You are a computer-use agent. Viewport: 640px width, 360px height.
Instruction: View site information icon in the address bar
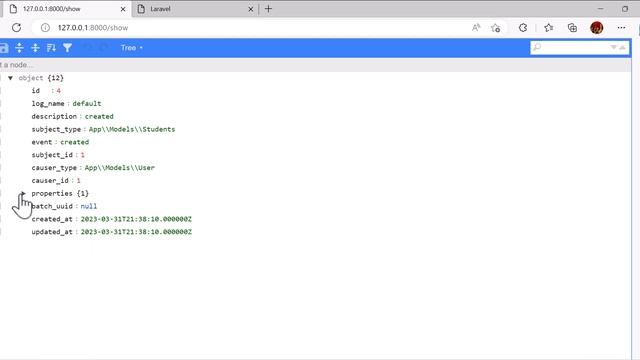pyautogui.click(x=45, y=27)
